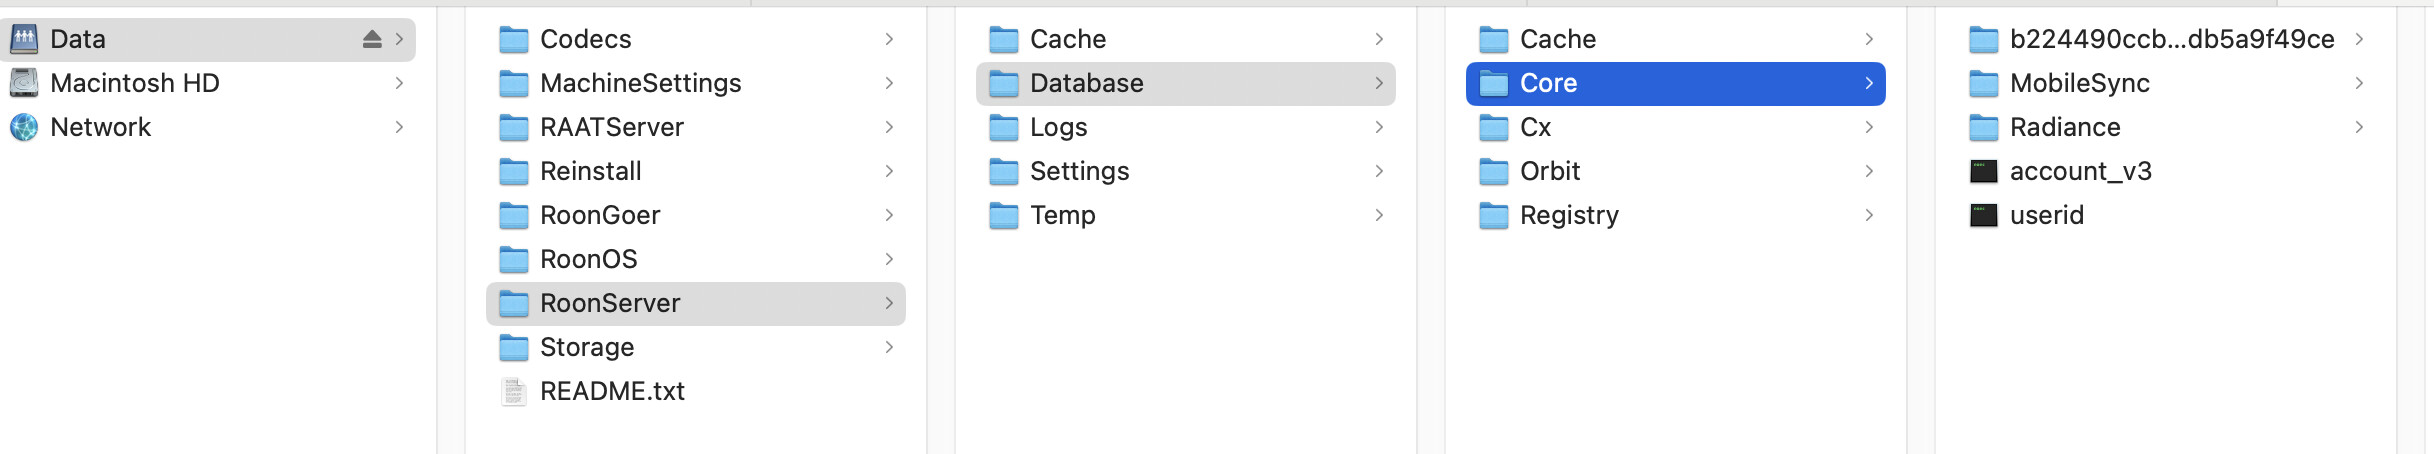Eject the Data volume

(x=372, y=39)
